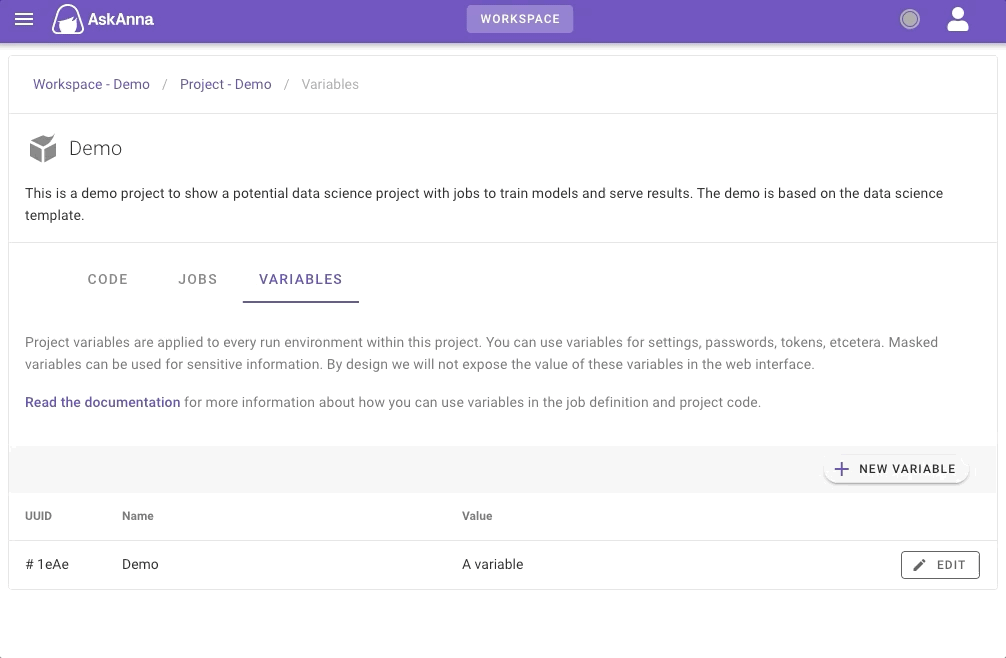The height and width of the screenshot is (658, 1006).
Task: Click the Name column header
Action: pyautogui.click(x=137, y=516)
